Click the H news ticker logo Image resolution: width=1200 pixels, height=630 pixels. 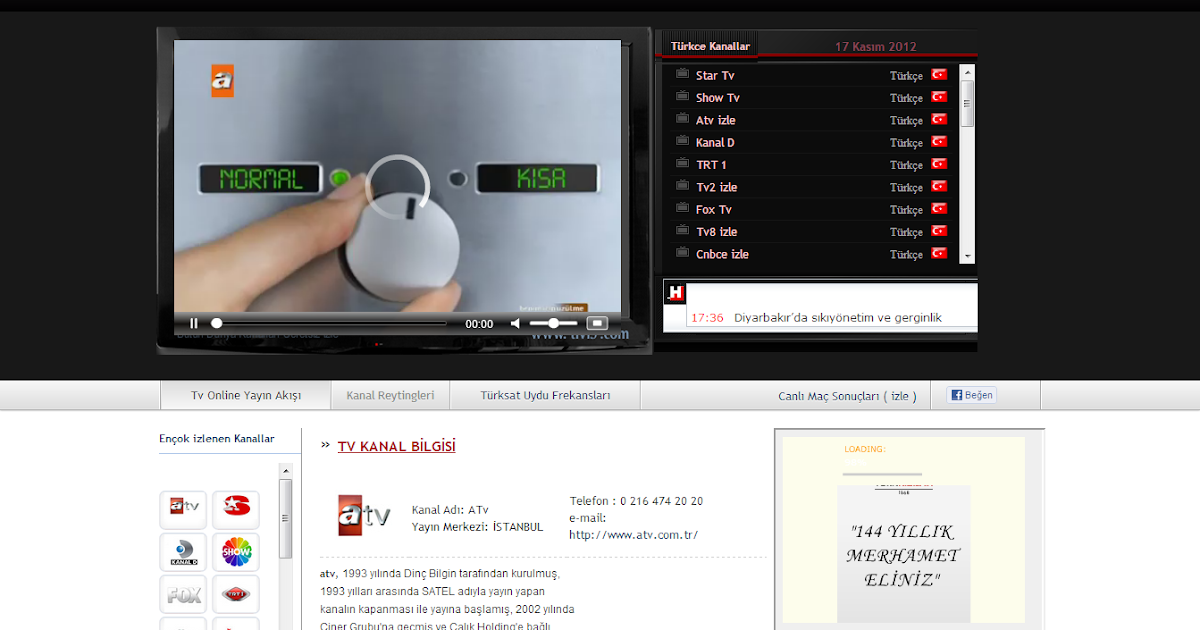click(676, 293)
